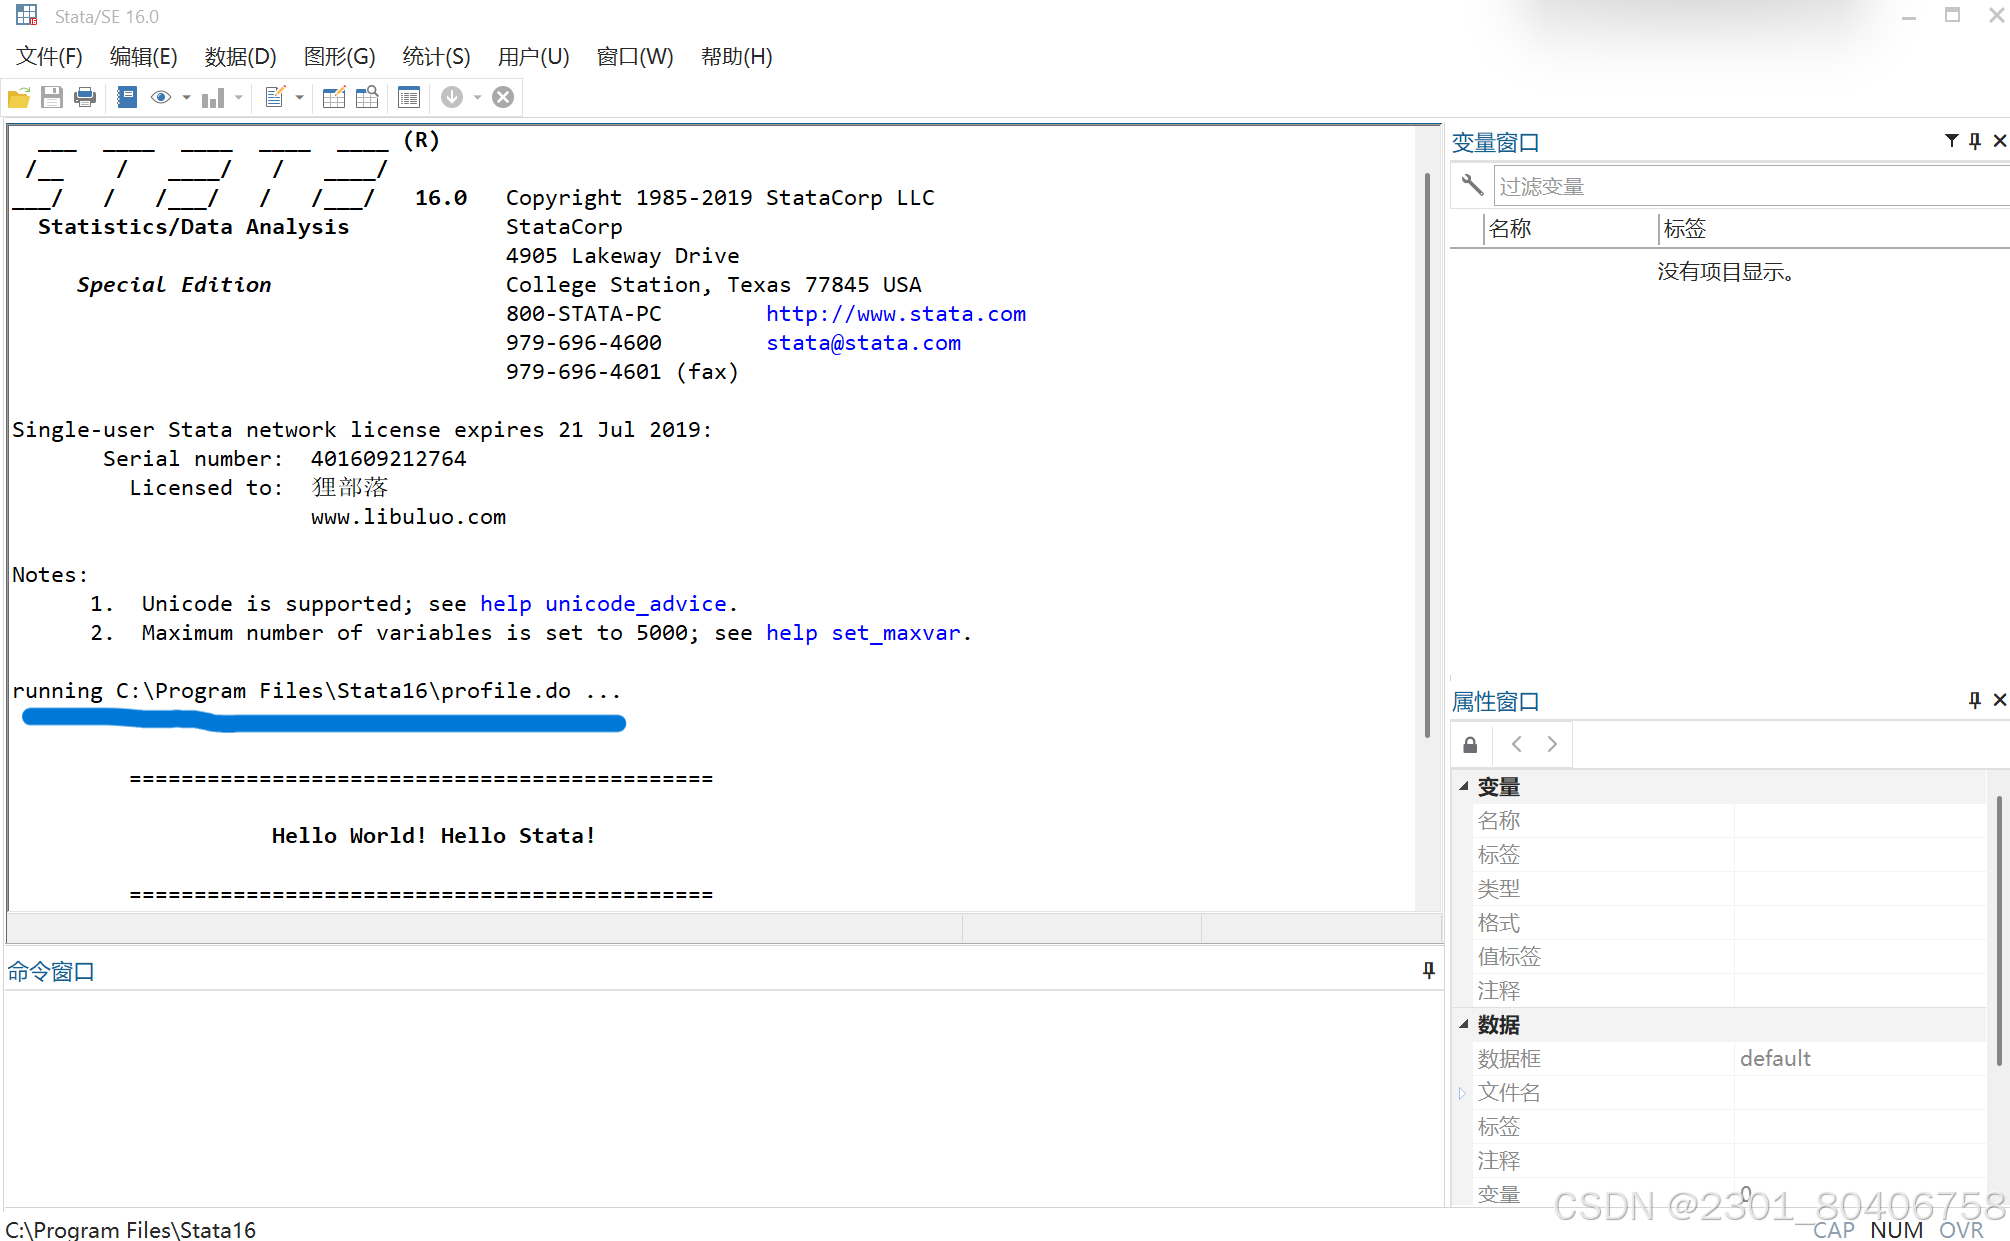Screen dimensions: 2010x1241
Task: Open the 统计(S) menu
Action: pos(436,57)
